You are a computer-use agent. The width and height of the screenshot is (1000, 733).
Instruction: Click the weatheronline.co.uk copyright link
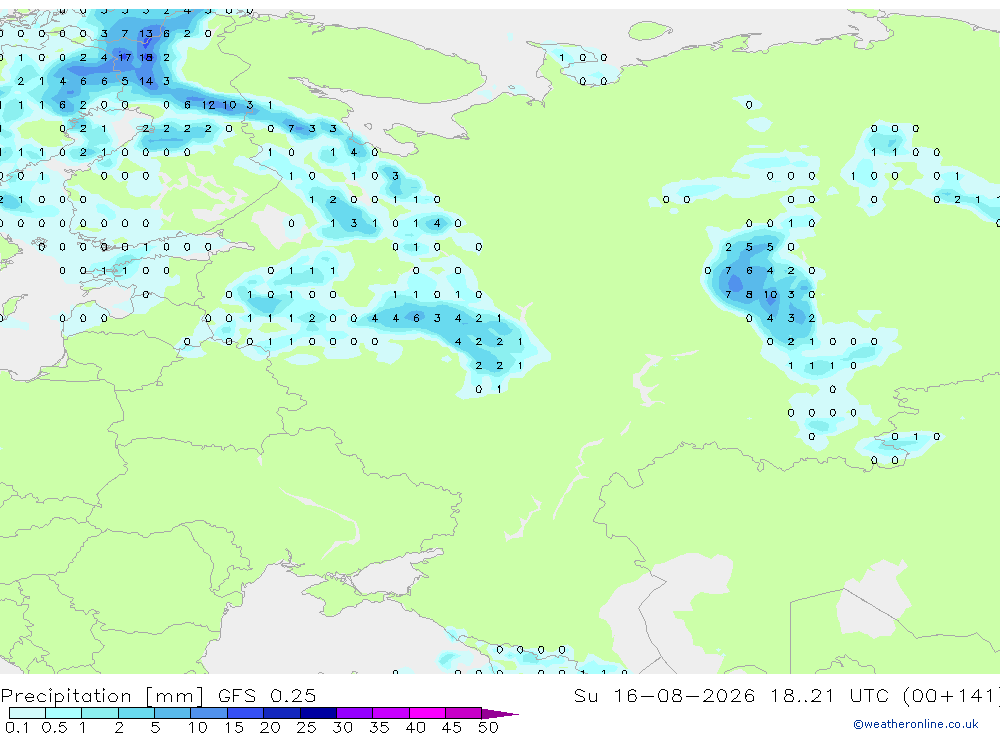pos(916,724)
